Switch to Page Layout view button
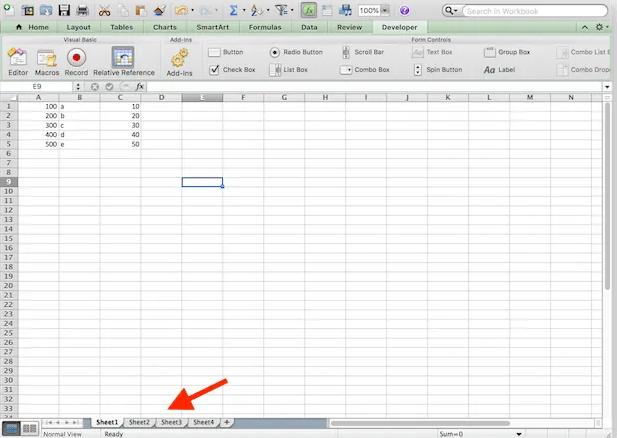The image size is (617, 438). point(29,428)
